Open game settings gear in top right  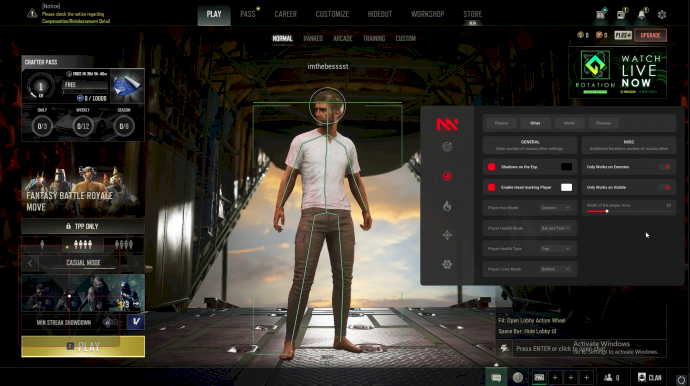click(662, 15)
